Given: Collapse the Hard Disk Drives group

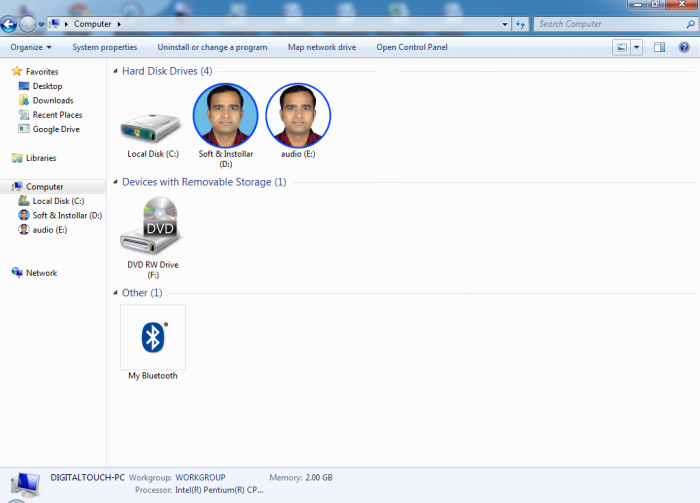Looking at the screenshot, I should tap(115, 71).
